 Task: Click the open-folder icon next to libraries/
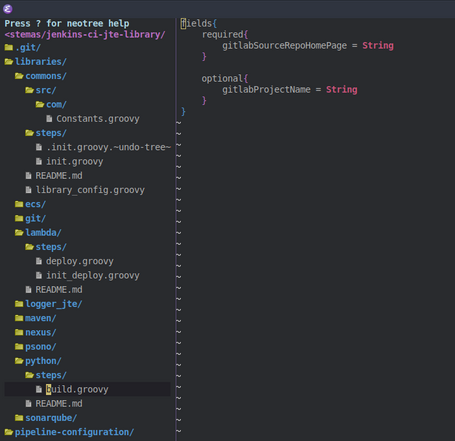(x=9, y=62)
